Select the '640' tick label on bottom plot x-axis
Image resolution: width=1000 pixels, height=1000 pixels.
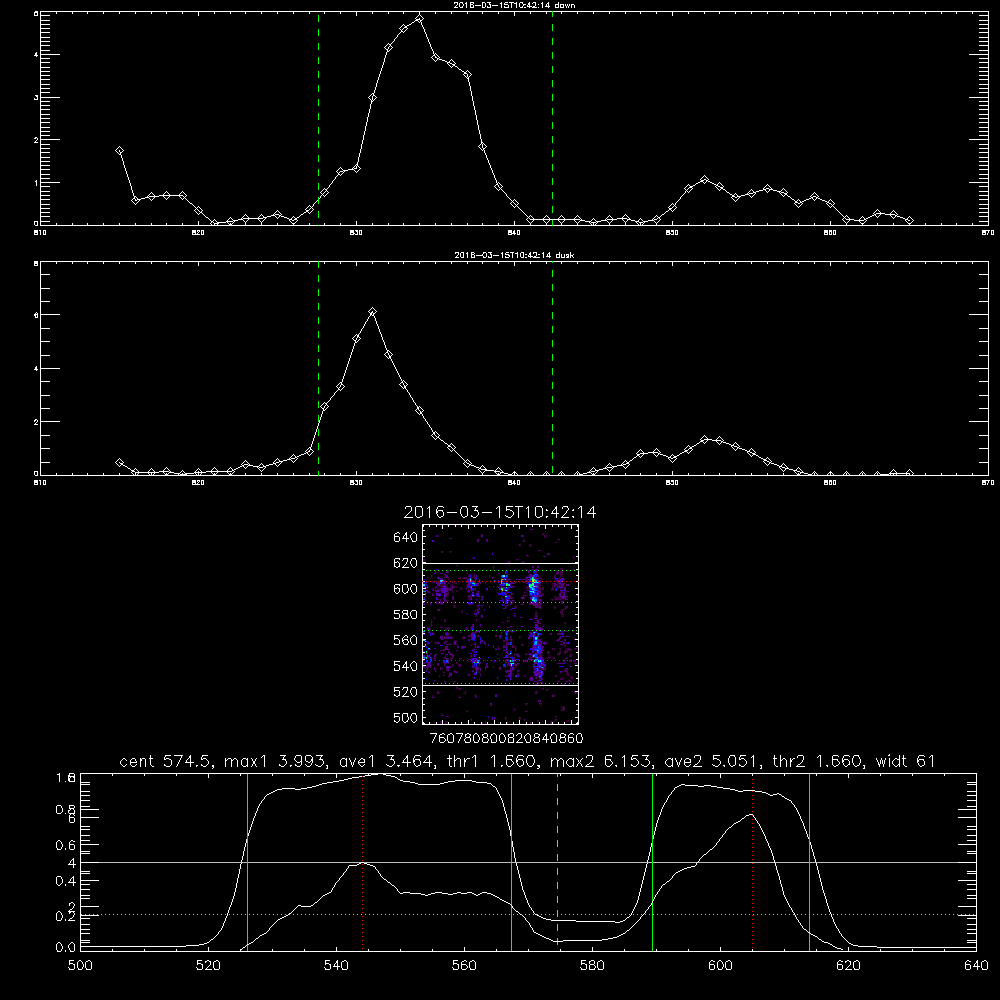tap(976, 966)
